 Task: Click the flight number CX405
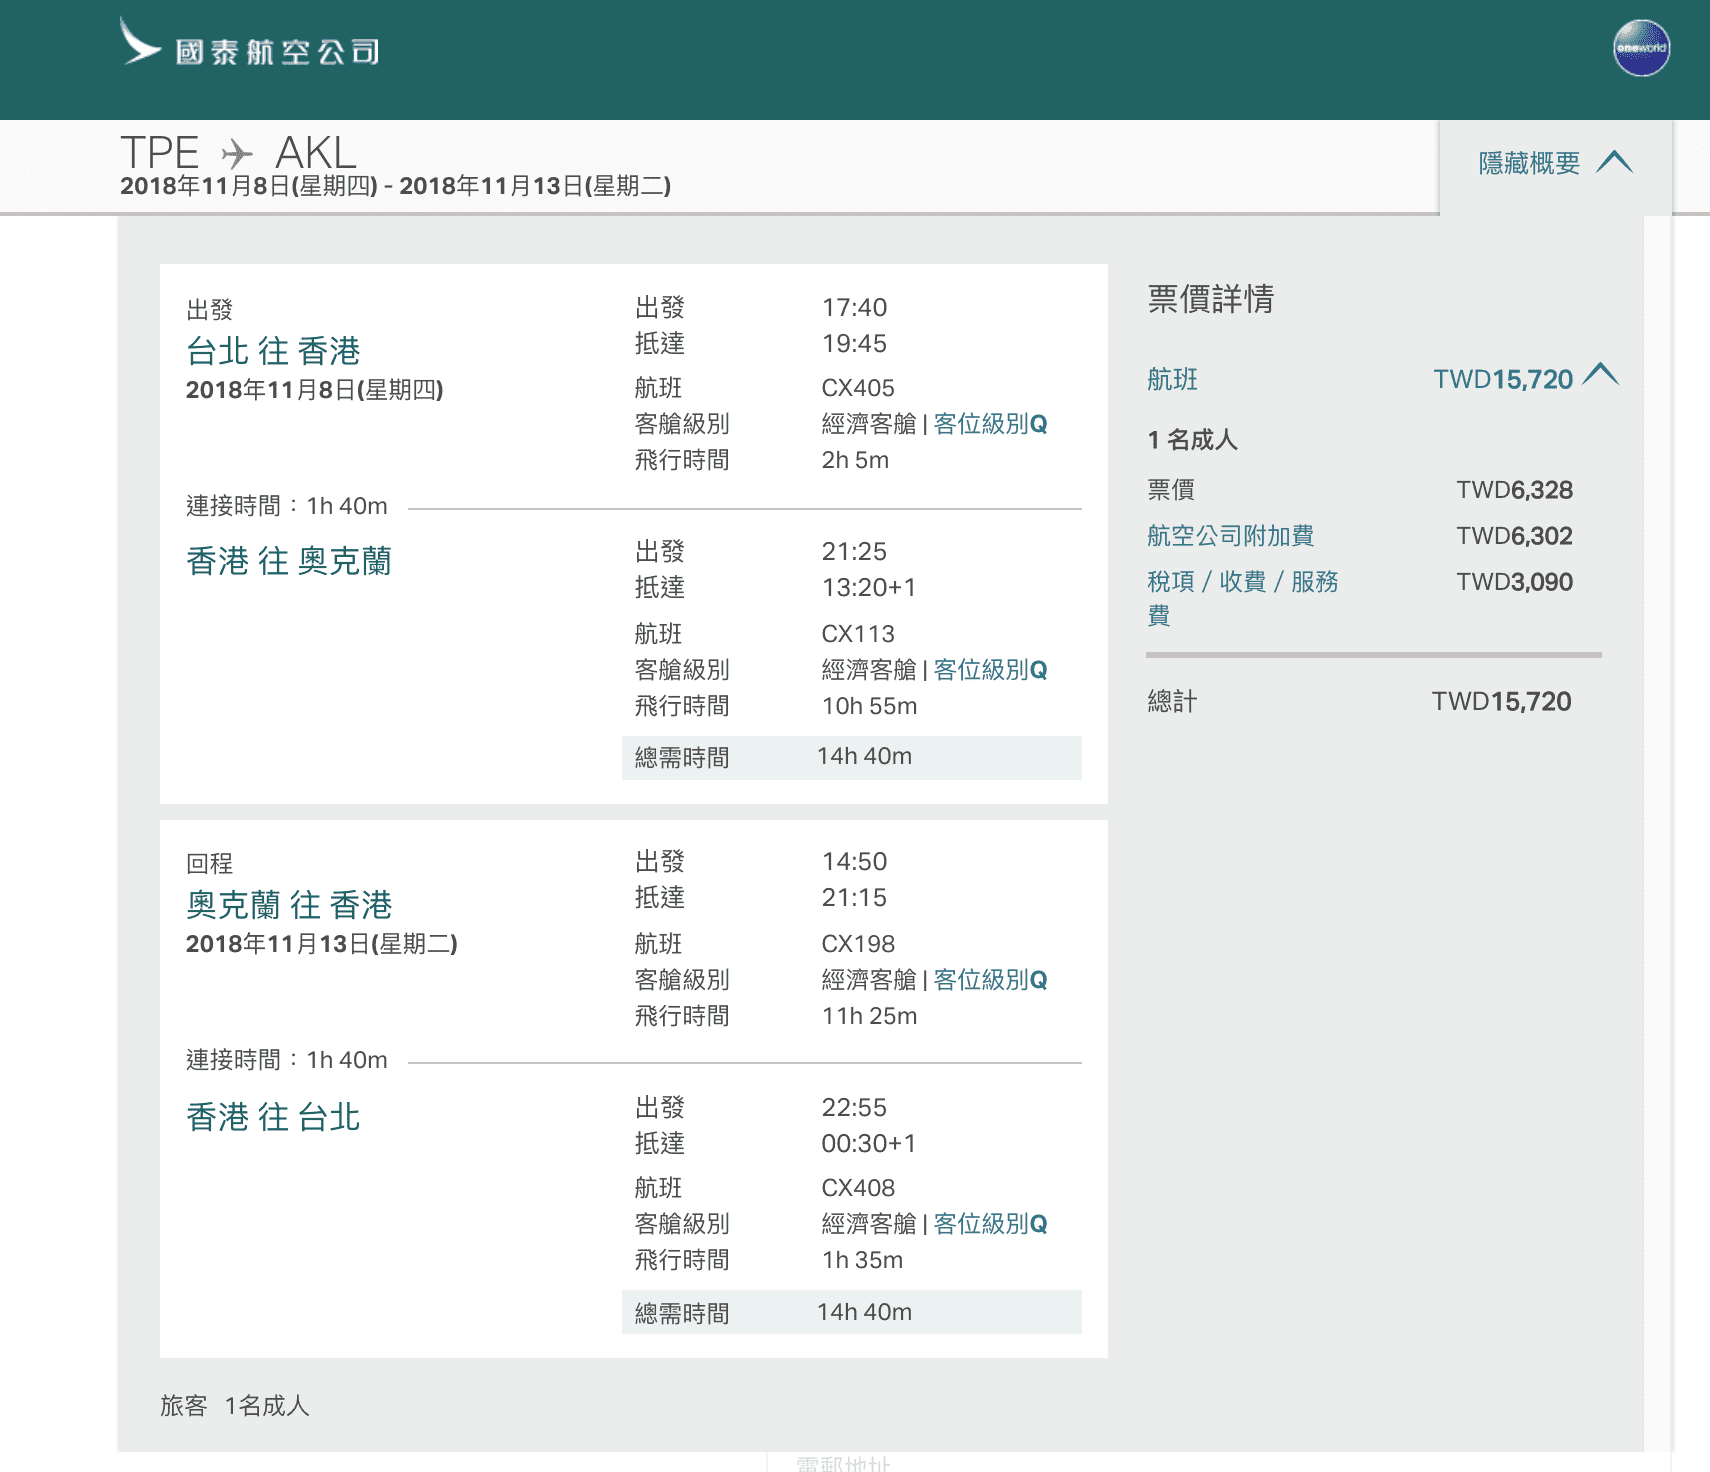(x=858, y=388)
